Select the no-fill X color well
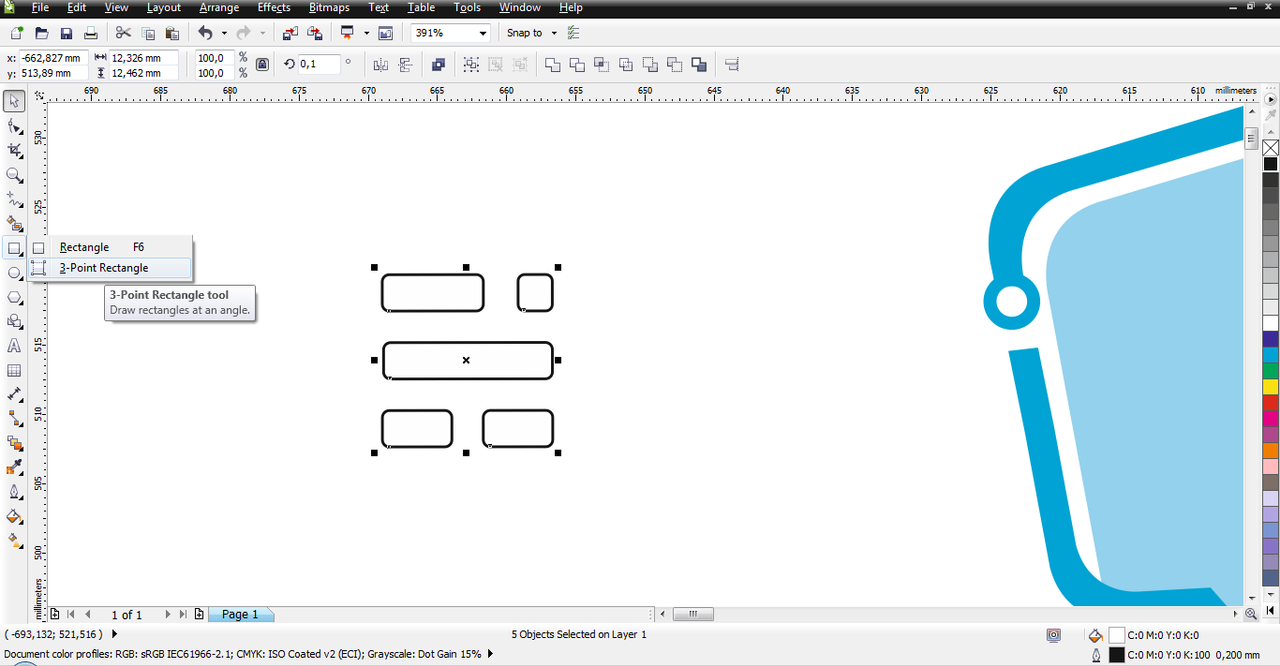This screenshot has height=666, width=1280. (1270, 148)
